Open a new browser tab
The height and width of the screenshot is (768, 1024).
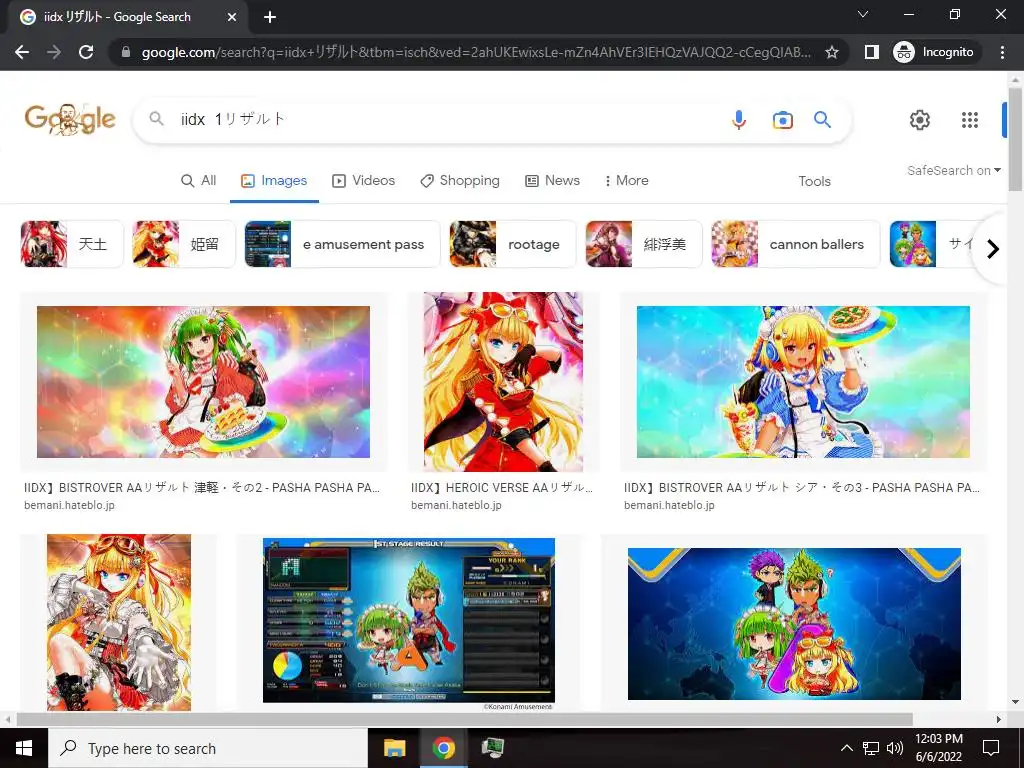(x=270, y=17)
